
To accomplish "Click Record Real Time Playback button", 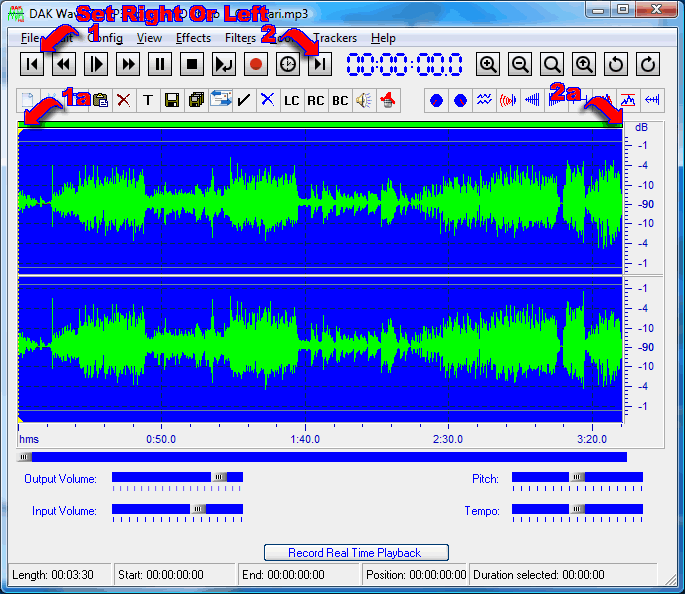I will [x=356, y=553].
